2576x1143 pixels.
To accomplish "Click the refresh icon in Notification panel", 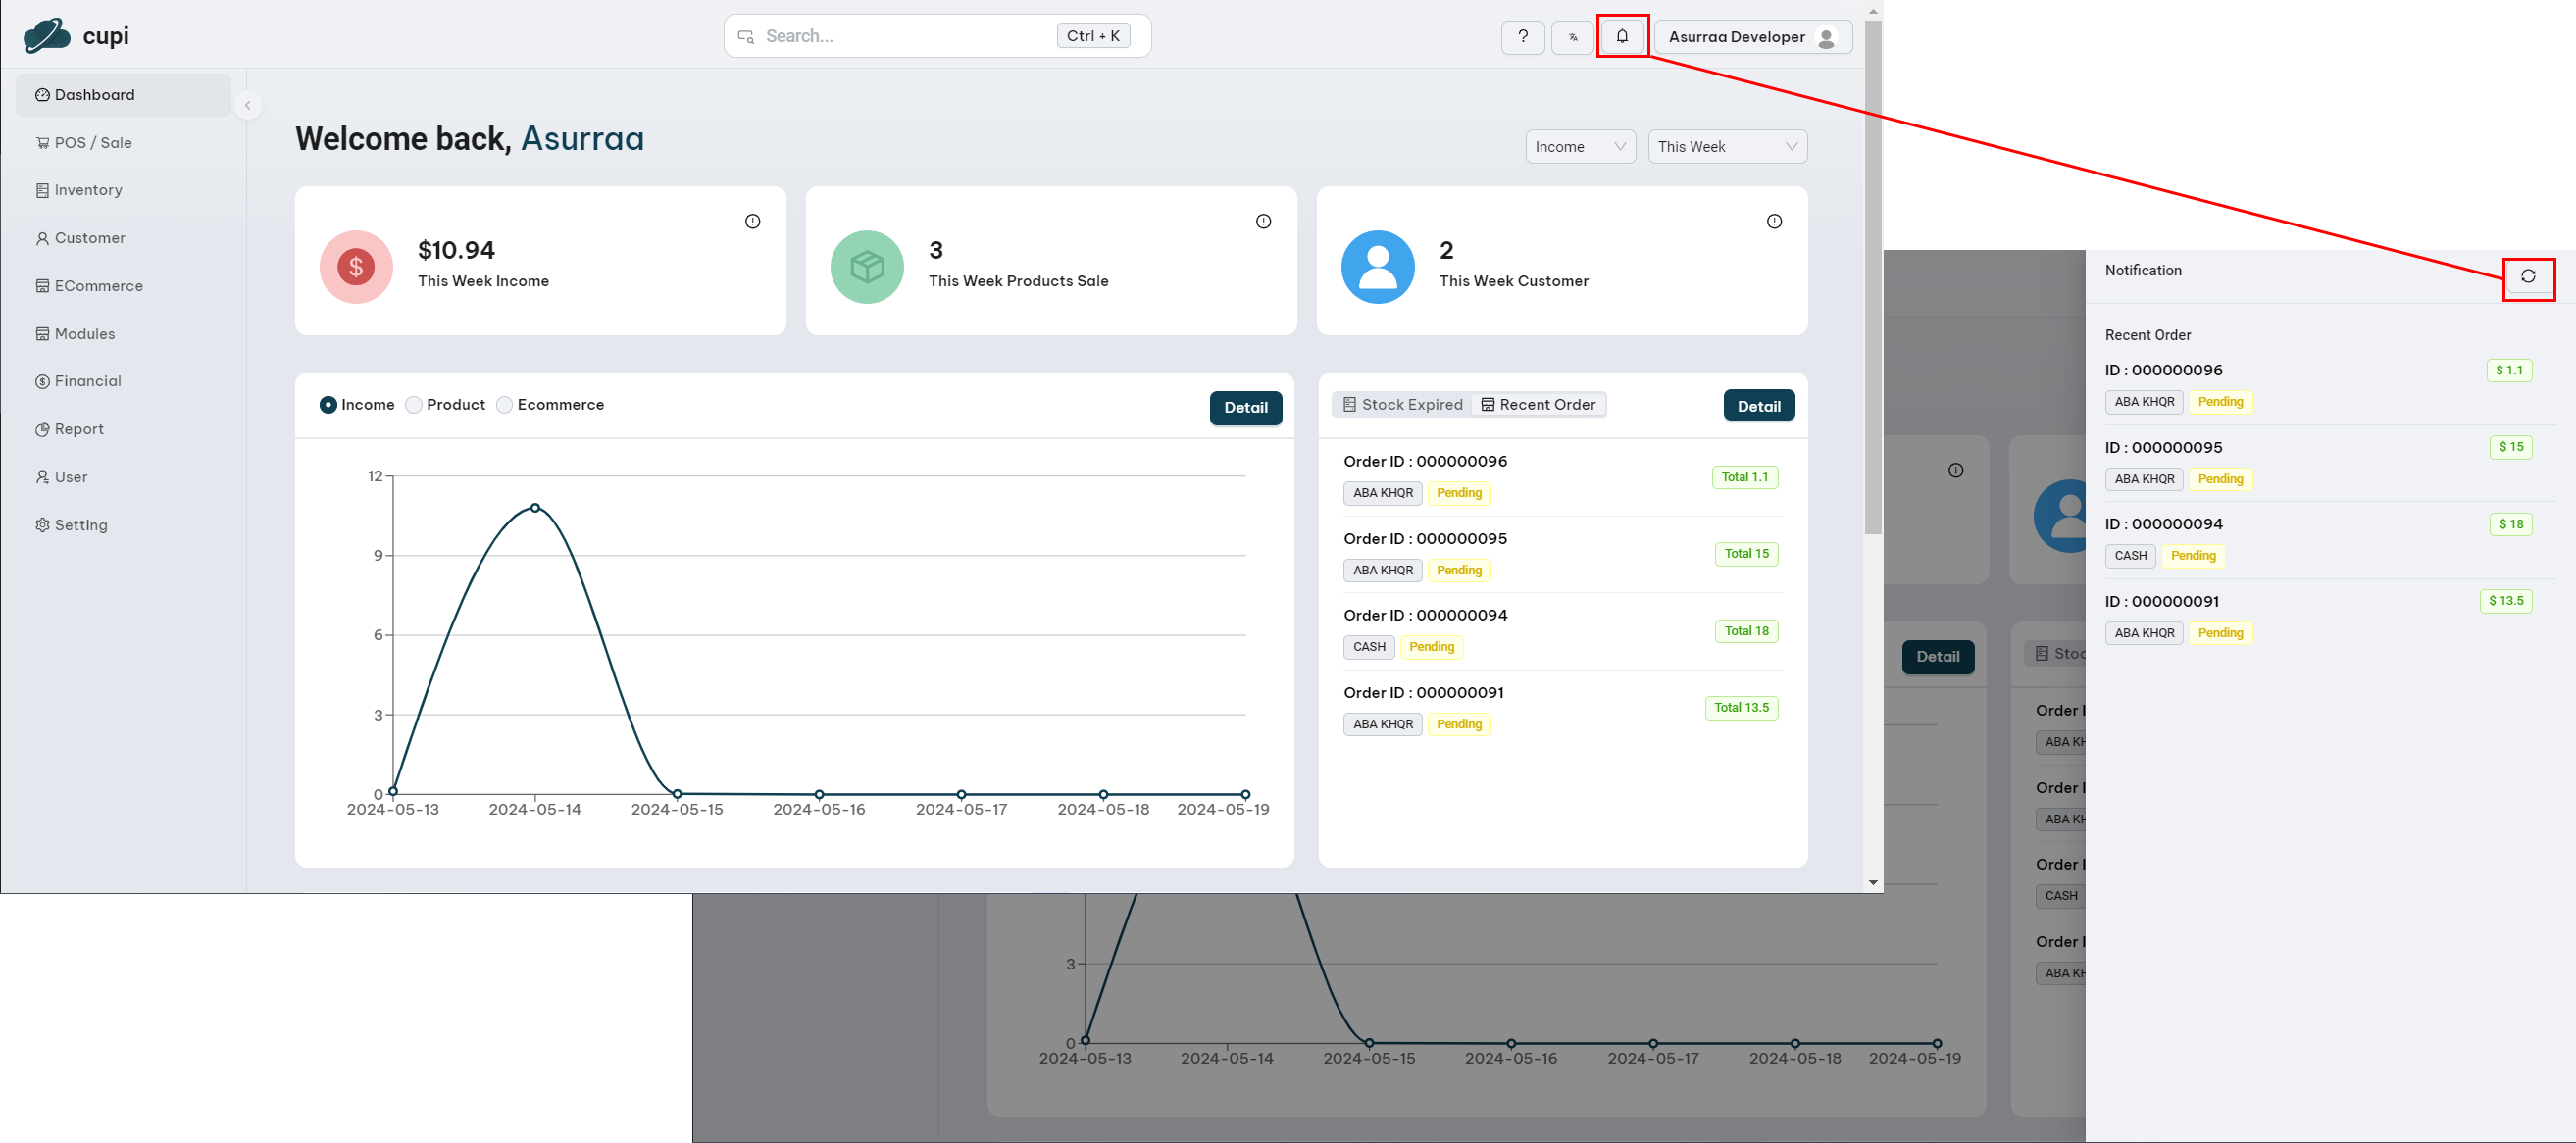I will pos(2527,277).
